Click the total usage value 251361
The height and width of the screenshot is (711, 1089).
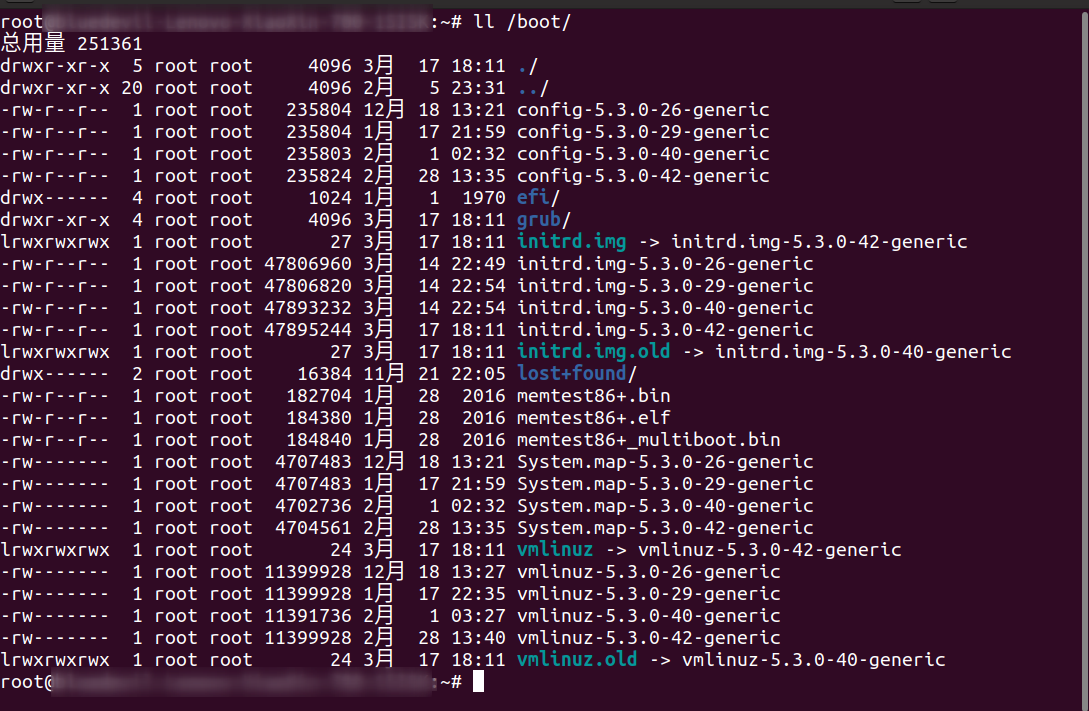110,44
